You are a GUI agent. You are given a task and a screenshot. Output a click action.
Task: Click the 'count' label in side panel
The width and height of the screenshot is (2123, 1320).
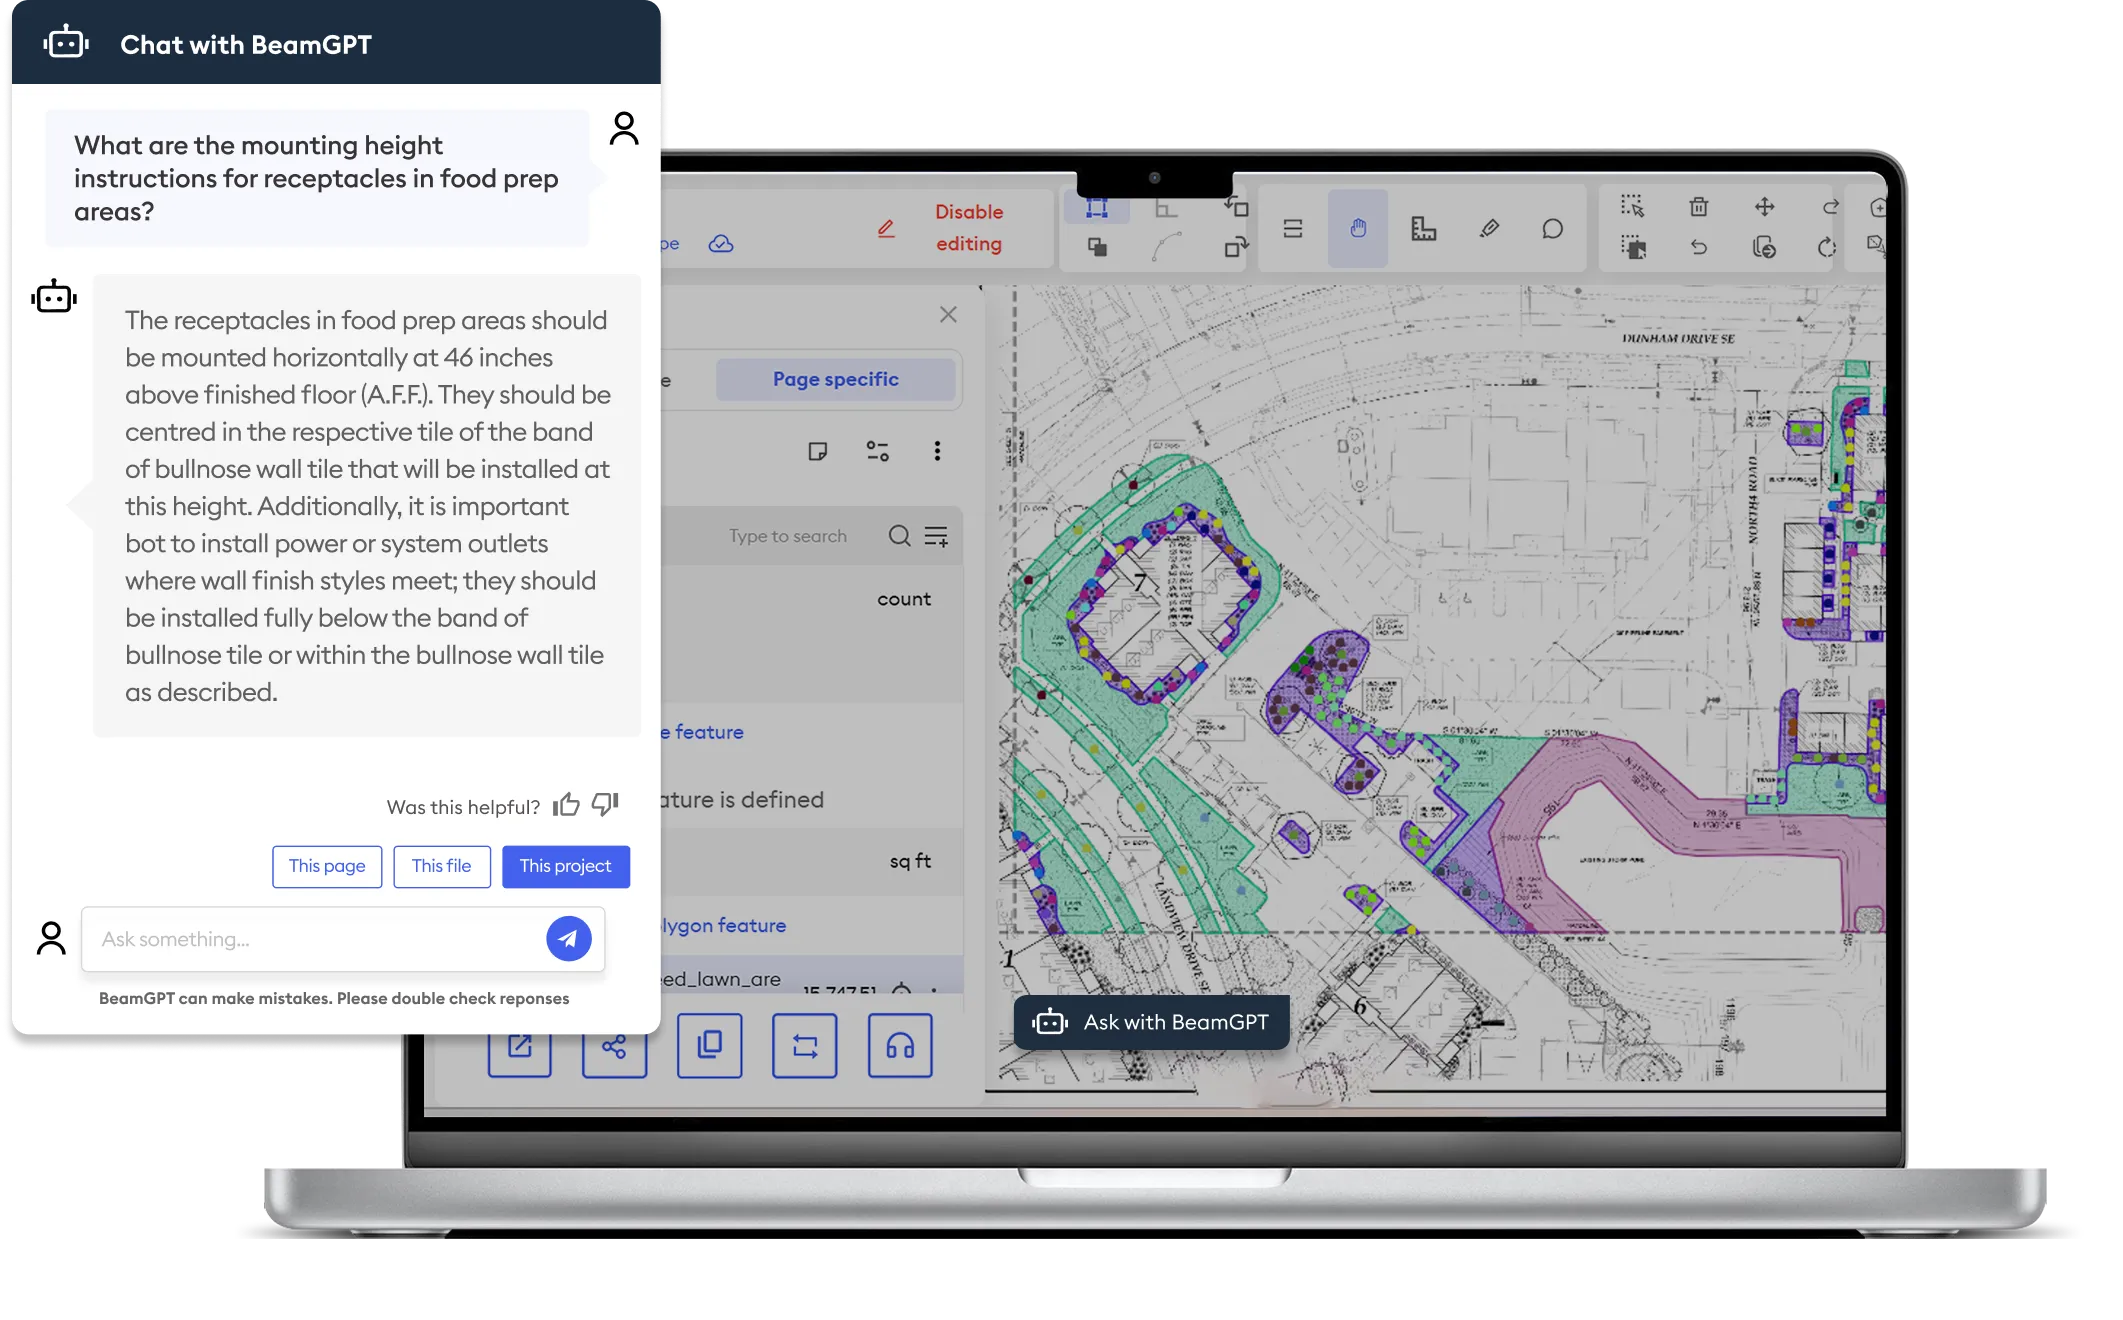[904, 599]
